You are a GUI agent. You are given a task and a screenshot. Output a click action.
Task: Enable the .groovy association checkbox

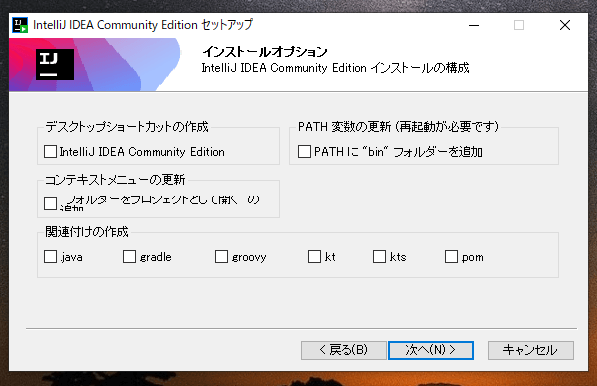(221, 257)
